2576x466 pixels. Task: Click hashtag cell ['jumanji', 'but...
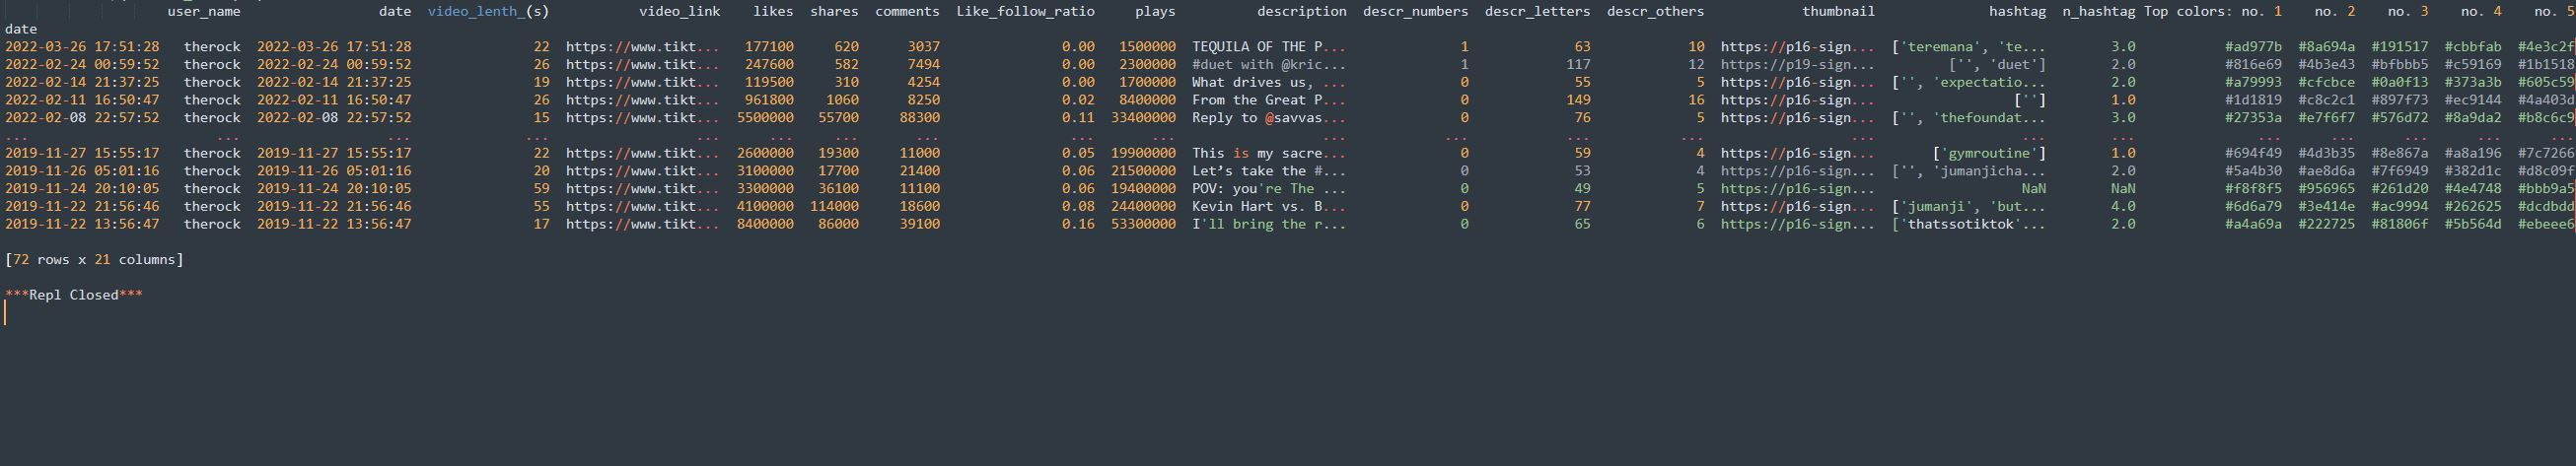tap(1969, 207)
